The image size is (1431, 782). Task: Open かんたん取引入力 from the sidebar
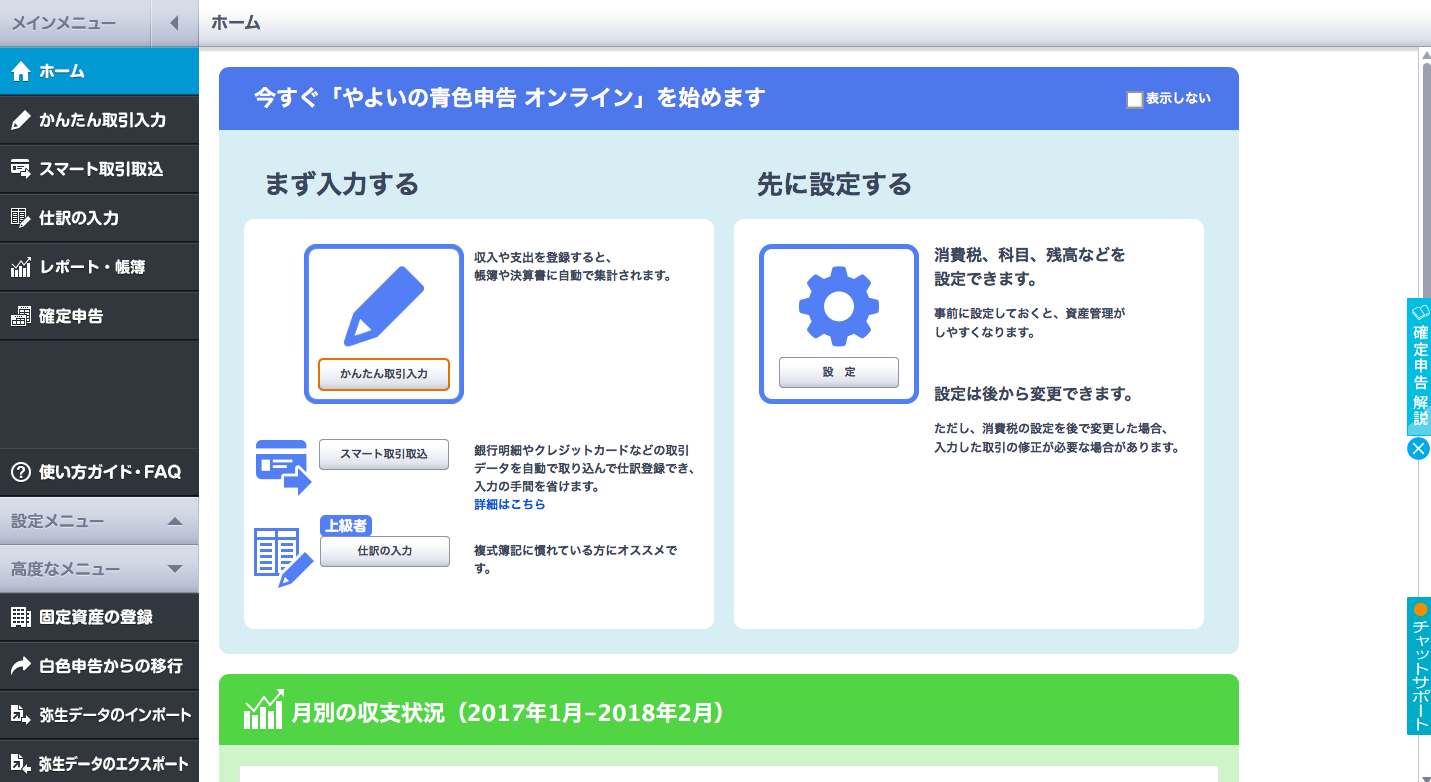(99, 120)
